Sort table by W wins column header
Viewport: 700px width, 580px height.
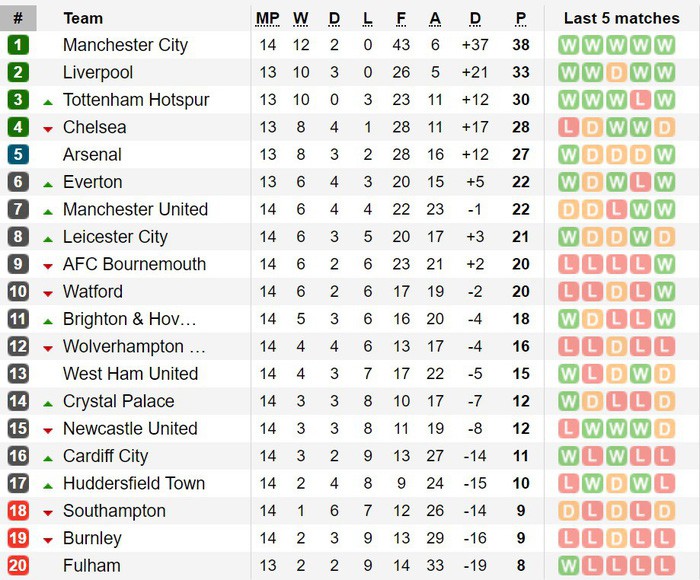(300, 19)
